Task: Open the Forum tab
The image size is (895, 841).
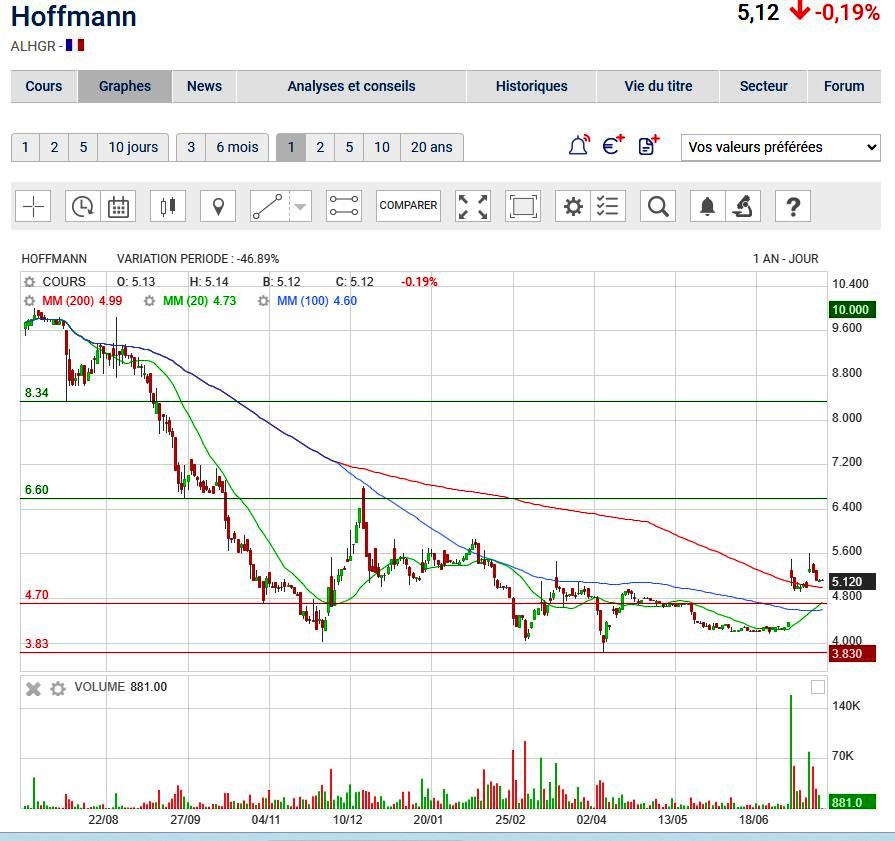Action: [x=844, y=86]
